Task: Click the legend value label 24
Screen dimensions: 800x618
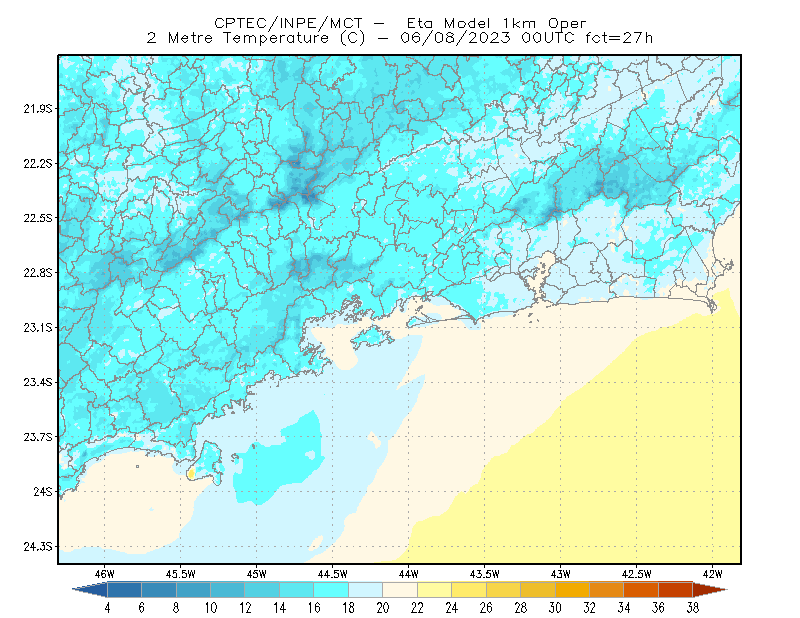Action: pos(452,608)
